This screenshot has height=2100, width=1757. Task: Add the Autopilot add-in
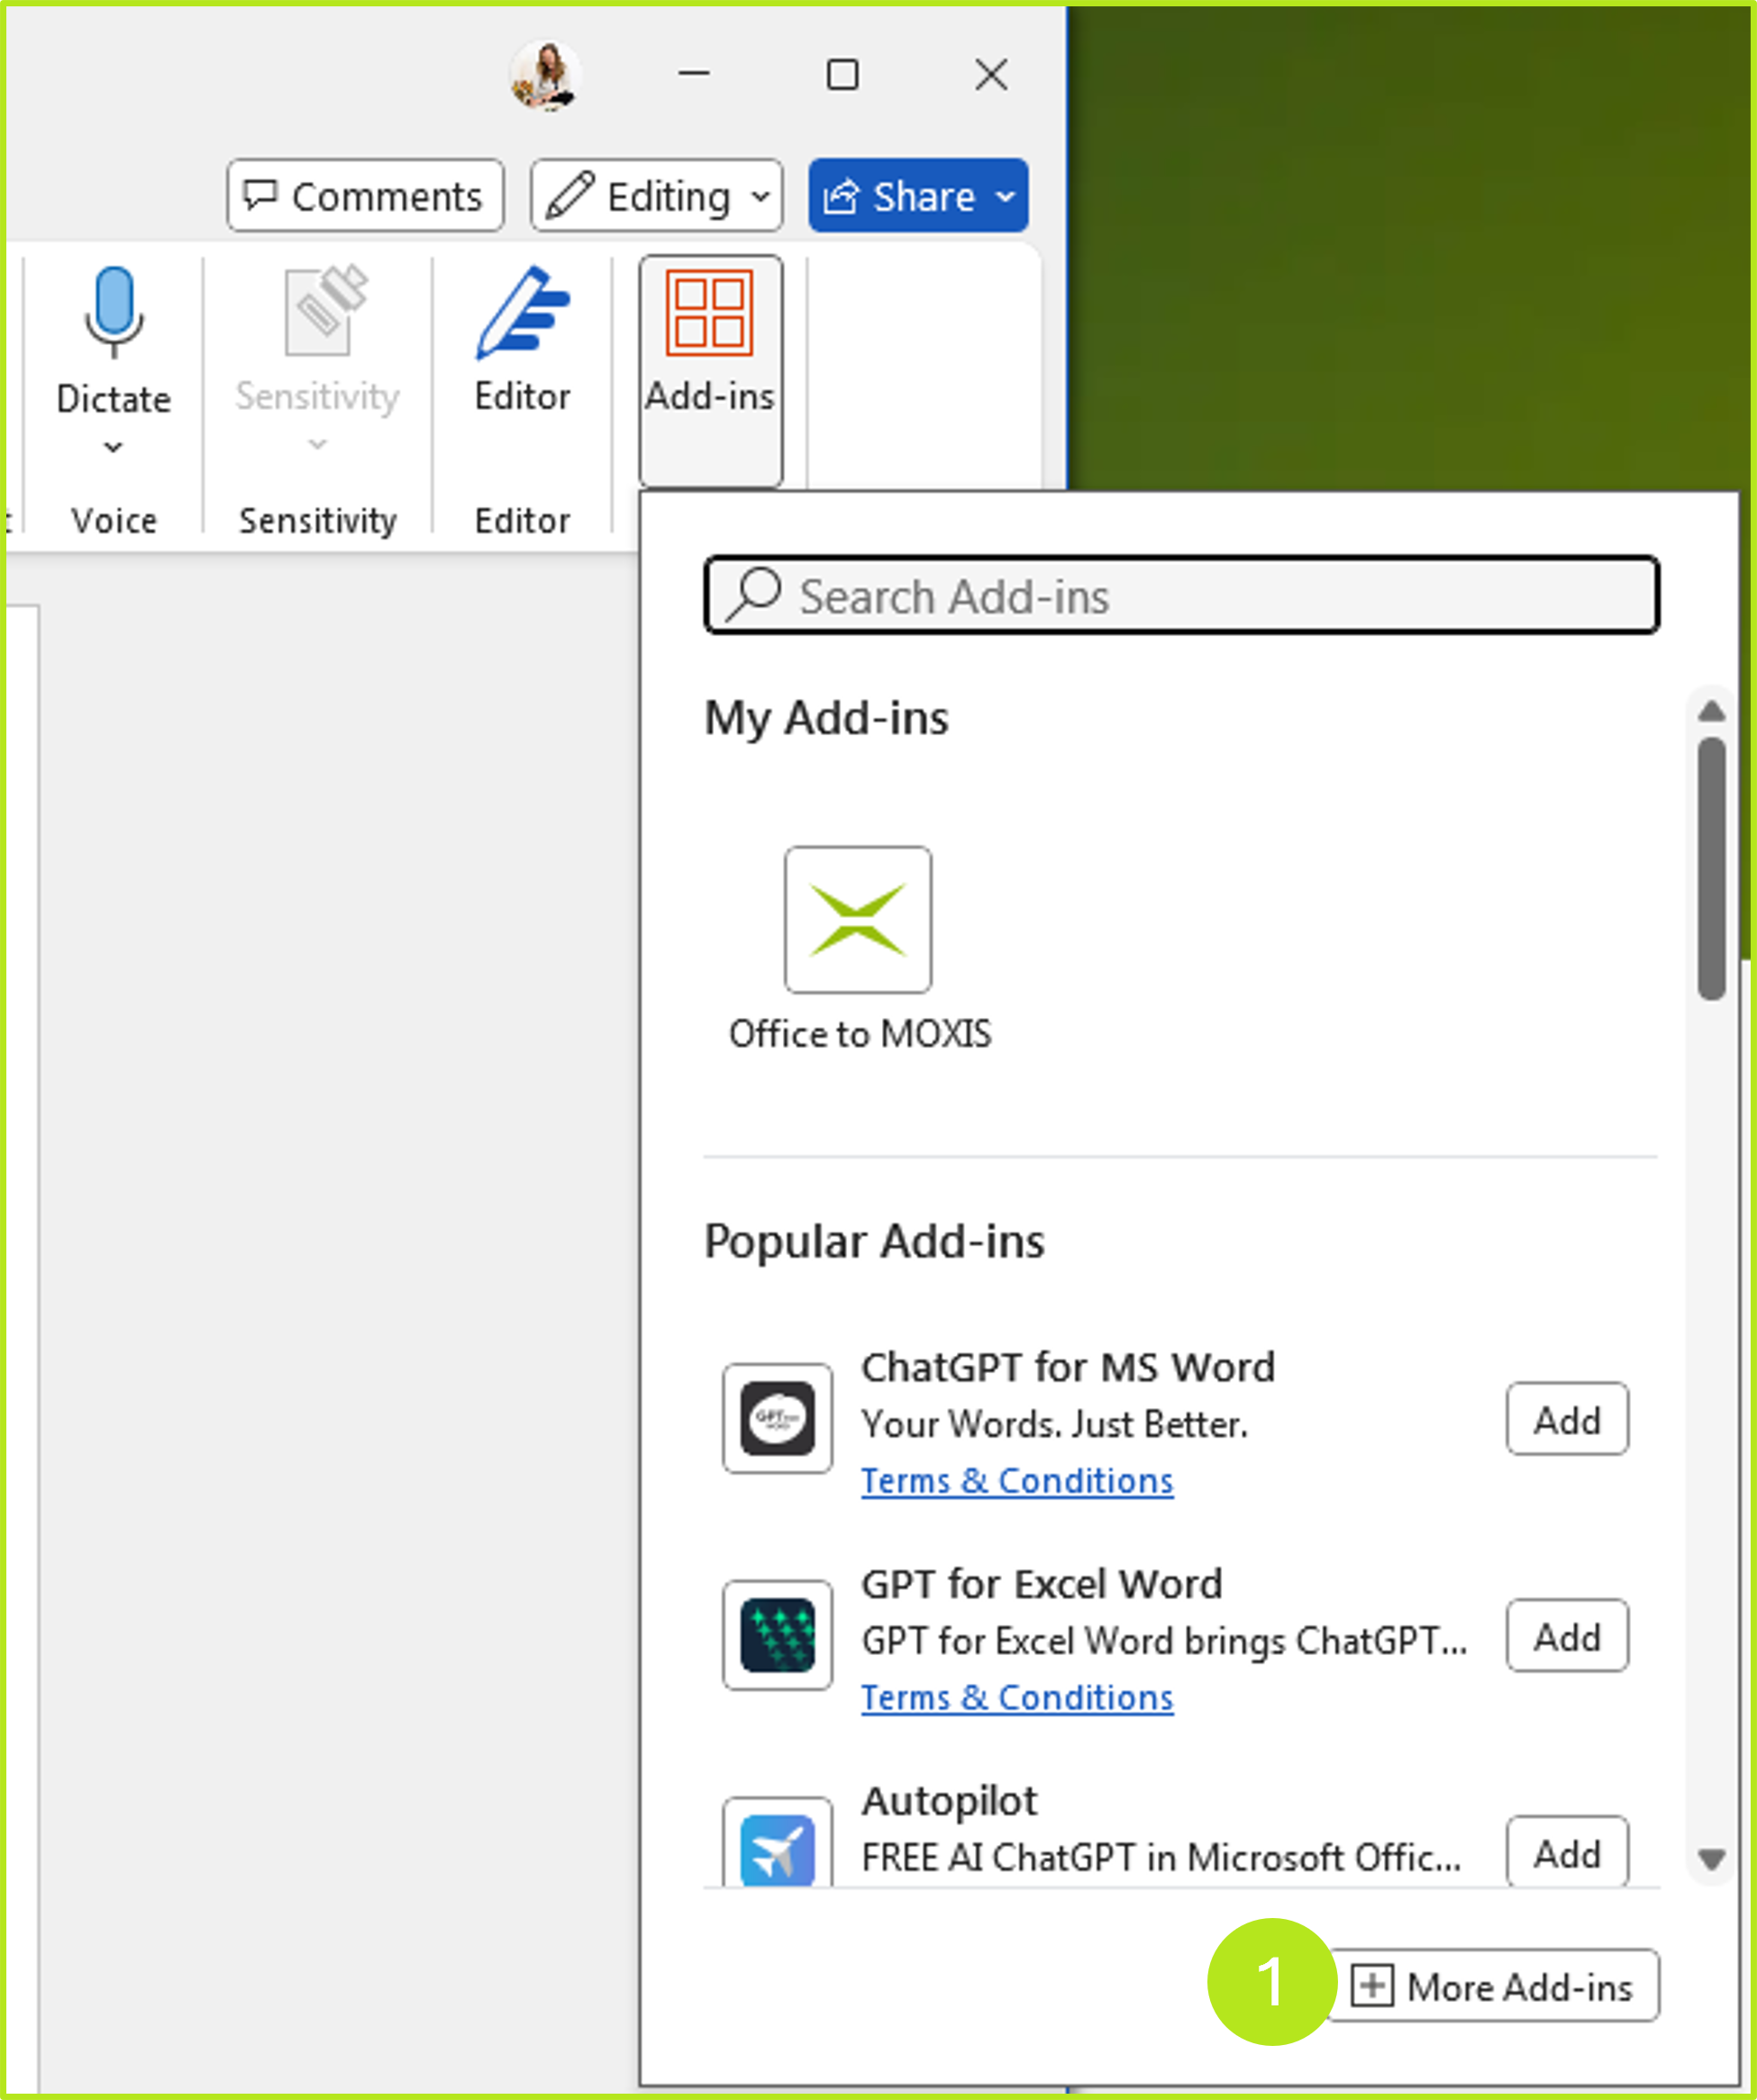[1566, 1852]
